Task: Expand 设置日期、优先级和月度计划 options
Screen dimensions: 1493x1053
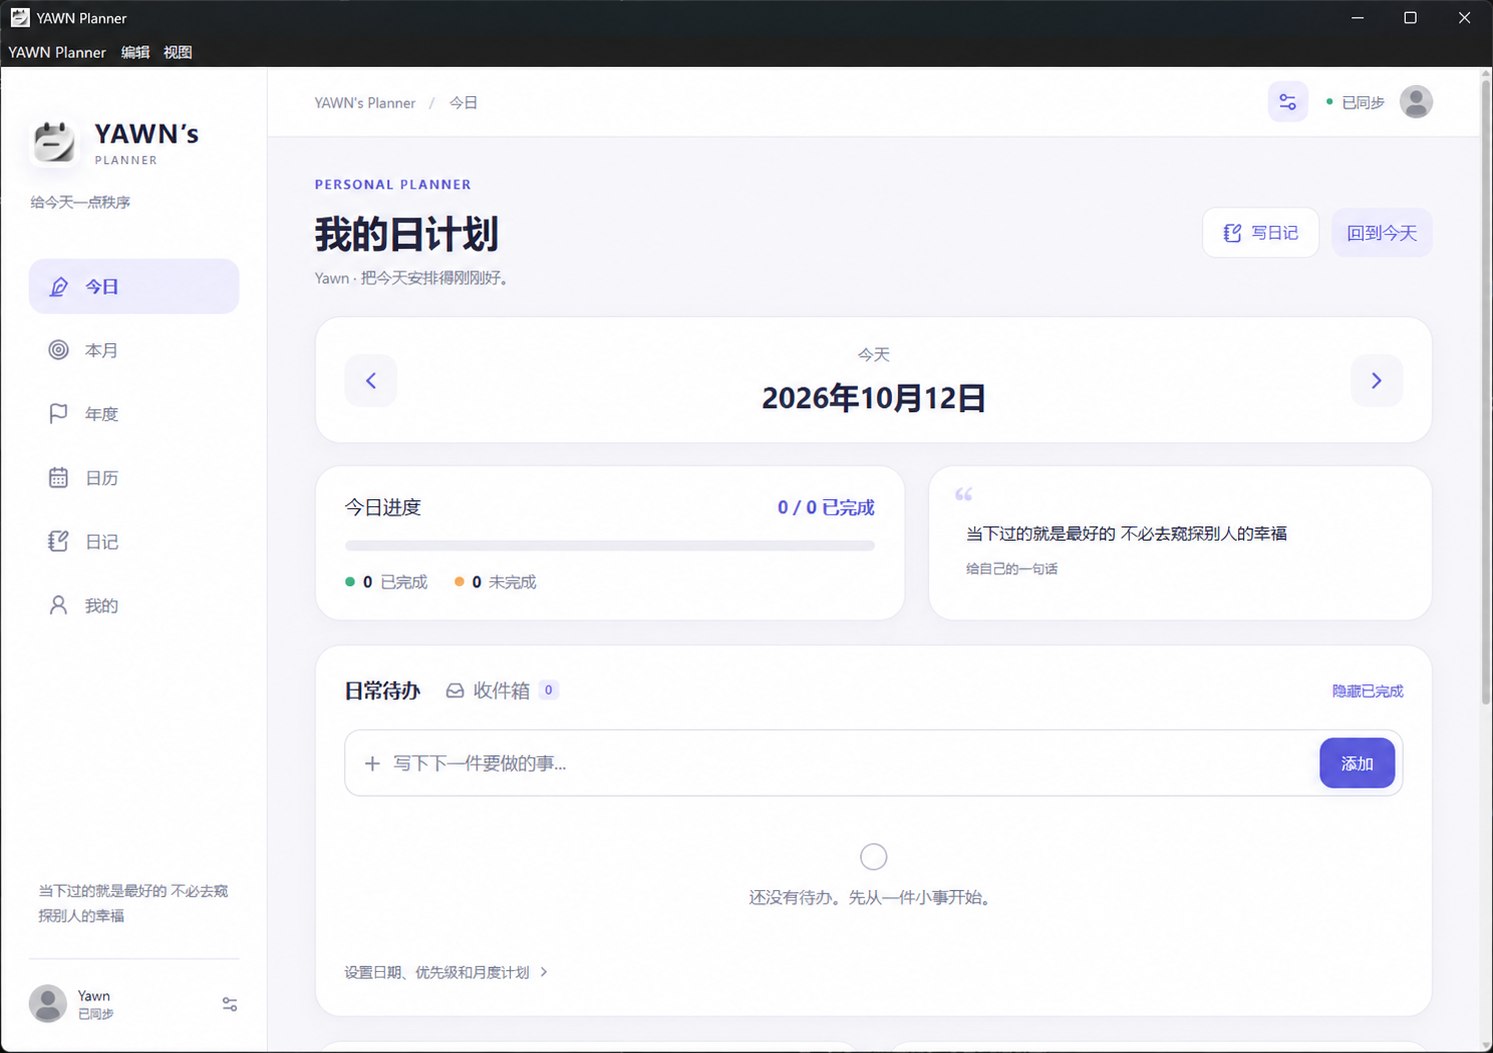Action: (x=446, y=972)
